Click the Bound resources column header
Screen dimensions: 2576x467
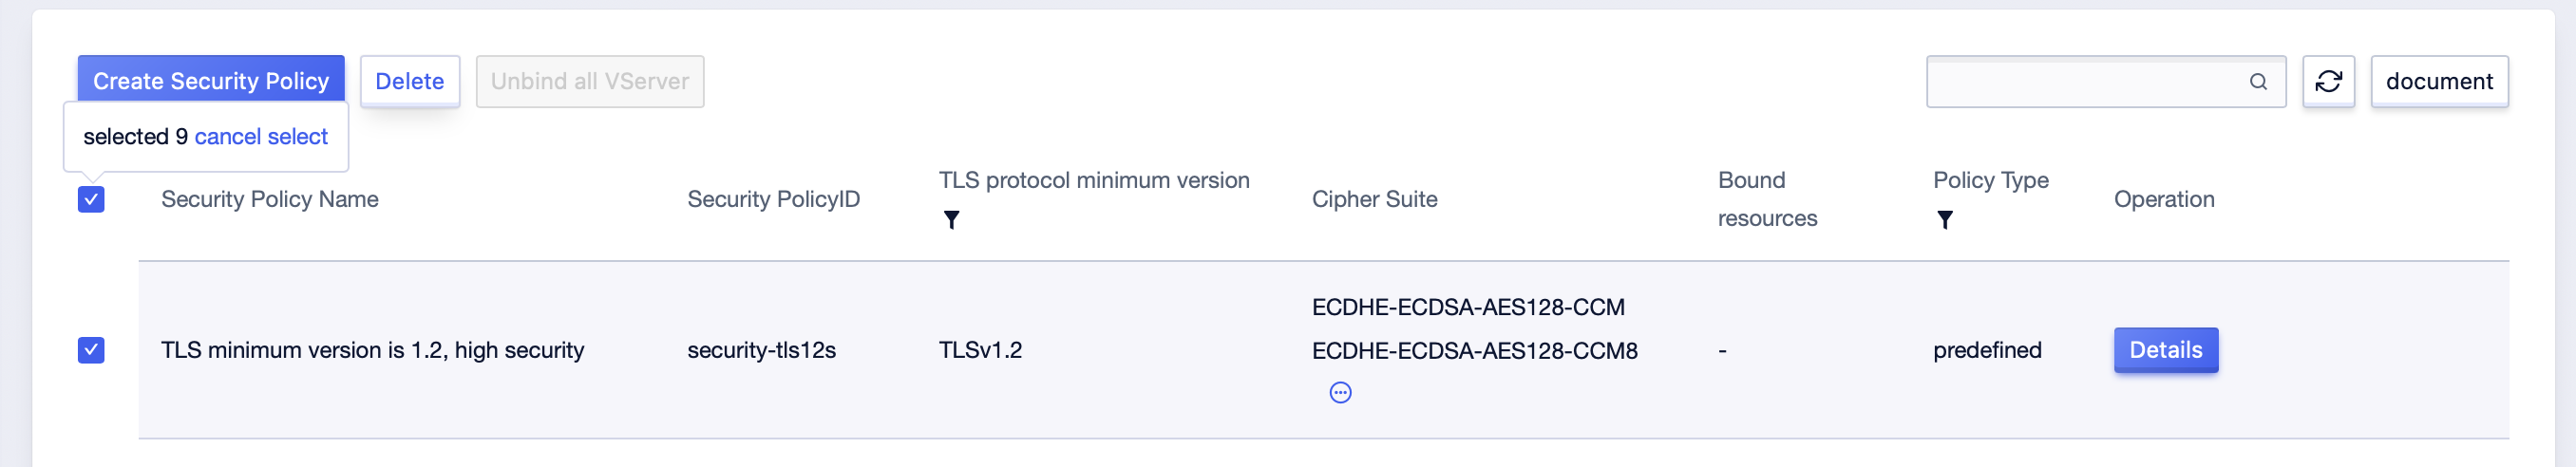pyautogui.click(x=1767, y=199)
